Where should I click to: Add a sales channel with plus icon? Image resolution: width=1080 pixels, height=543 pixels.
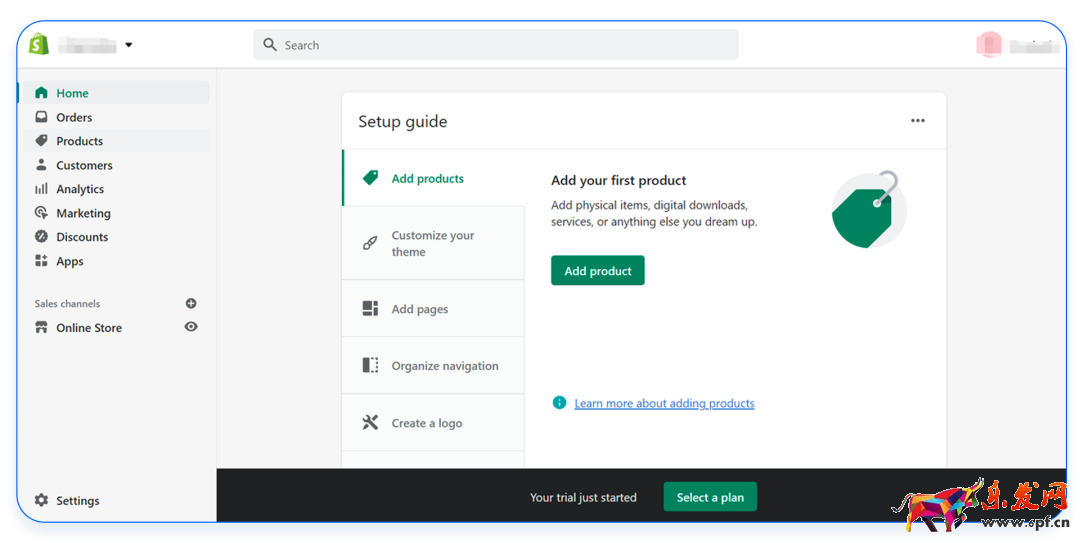tap(191, 303)
